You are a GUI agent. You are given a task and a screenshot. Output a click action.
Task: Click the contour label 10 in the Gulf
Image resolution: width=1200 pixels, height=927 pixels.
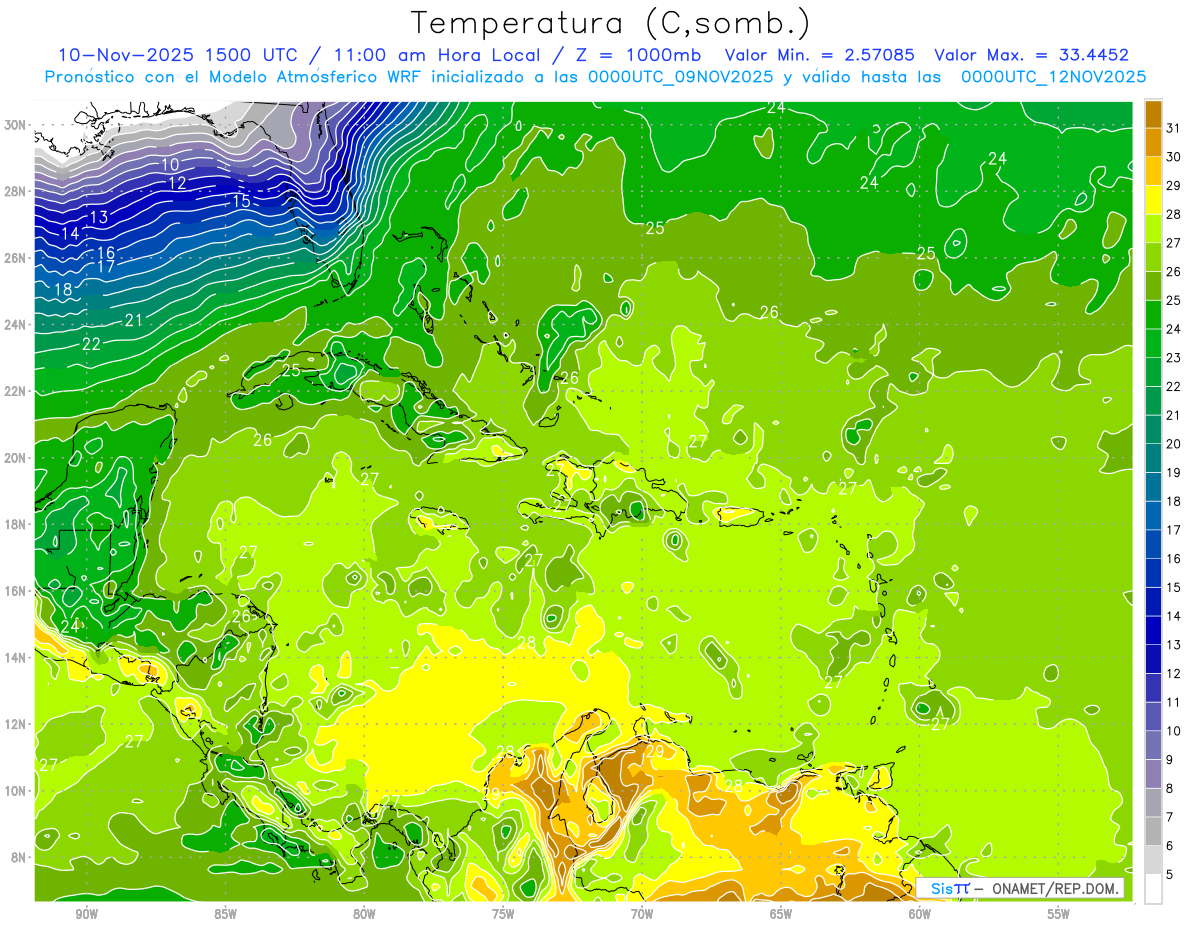pyautogui.click(x=170, y=164)
